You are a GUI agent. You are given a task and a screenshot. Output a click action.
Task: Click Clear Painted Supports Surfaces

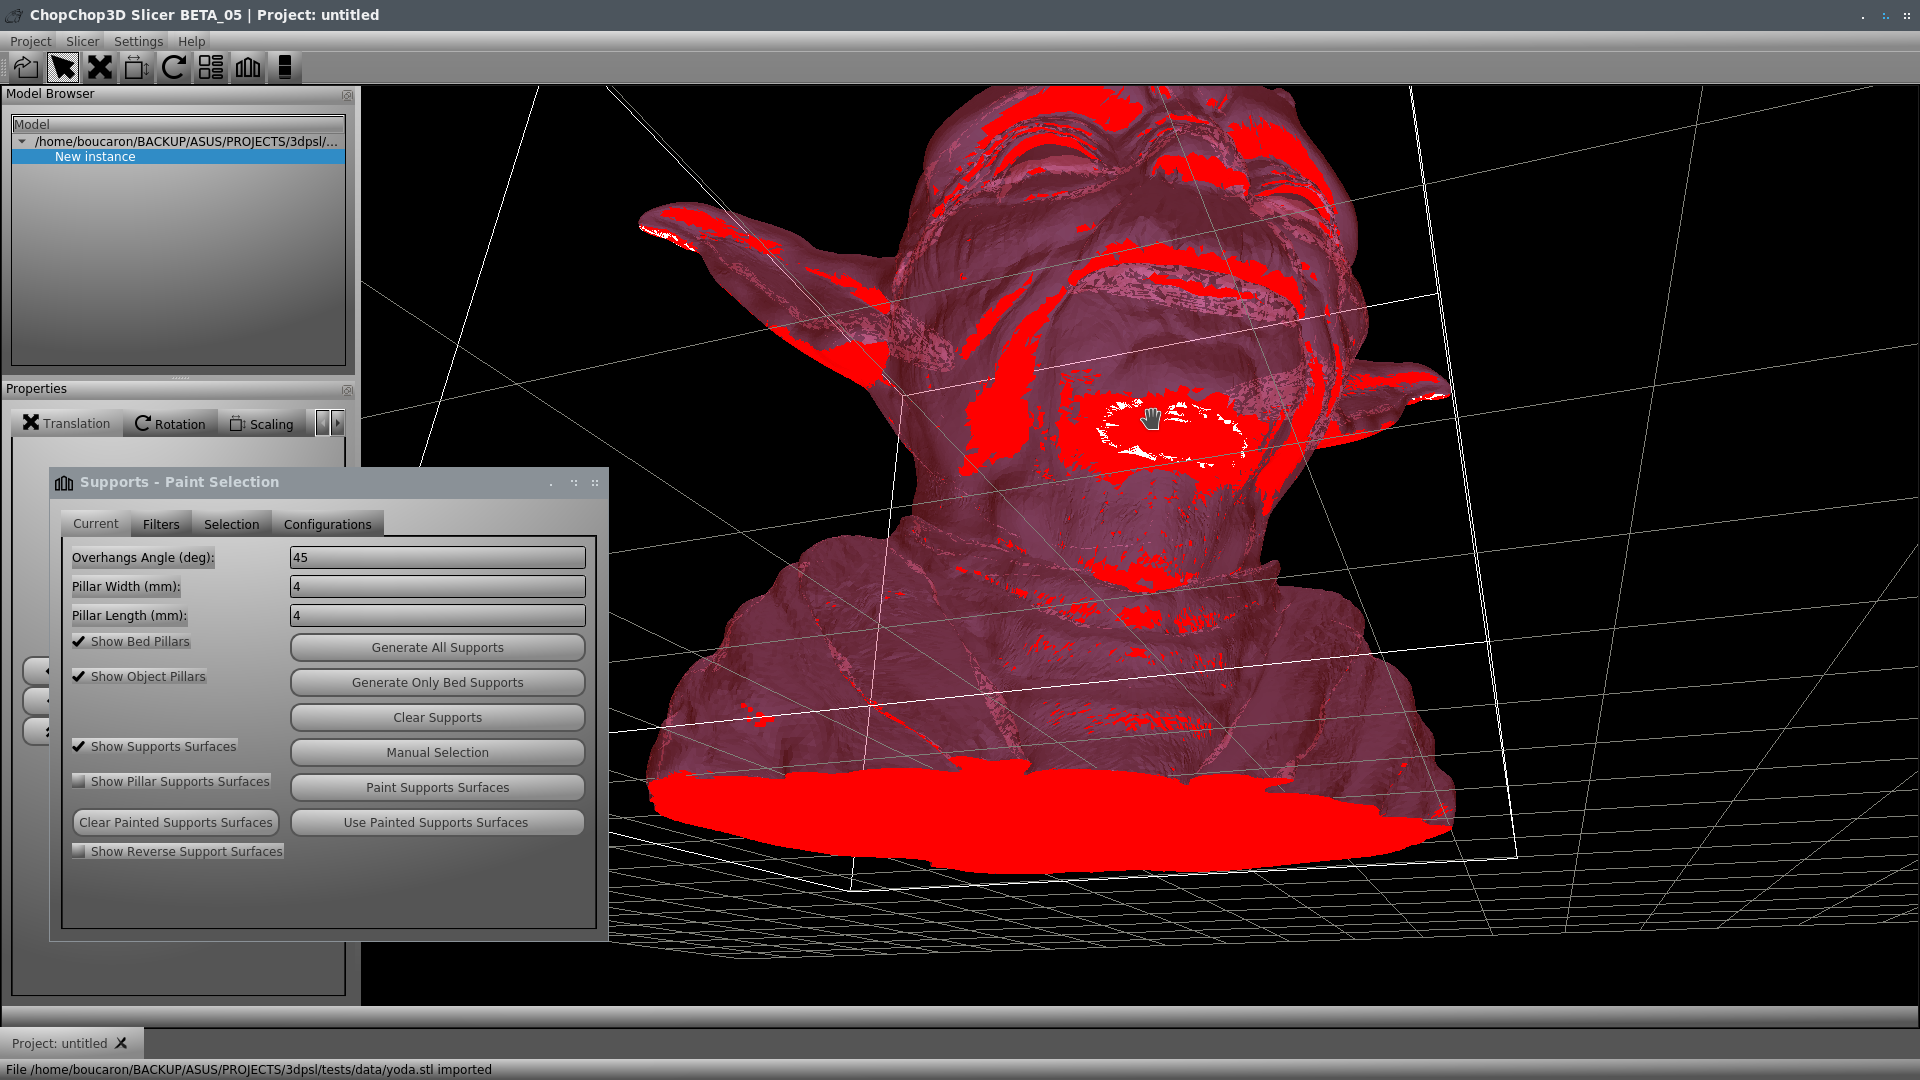[175, 822]
